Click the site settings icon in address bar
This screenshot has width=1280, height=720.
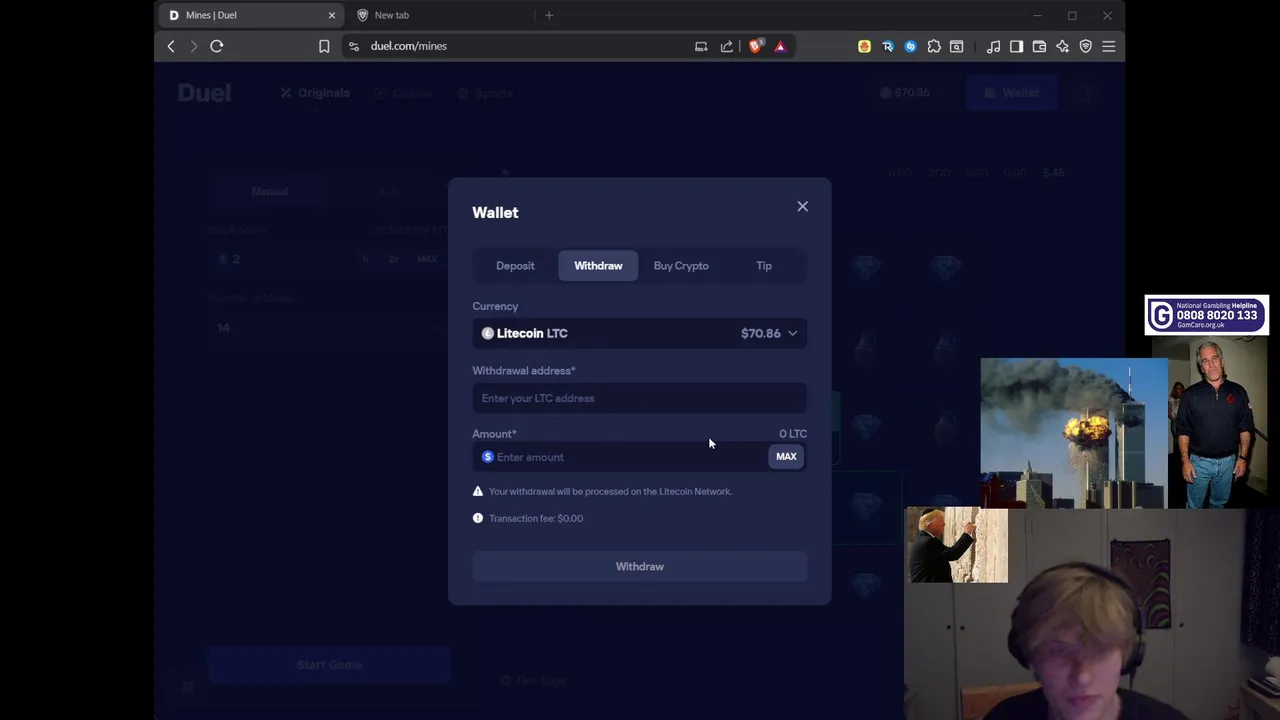pyautogui.click(x=354, y=46)
